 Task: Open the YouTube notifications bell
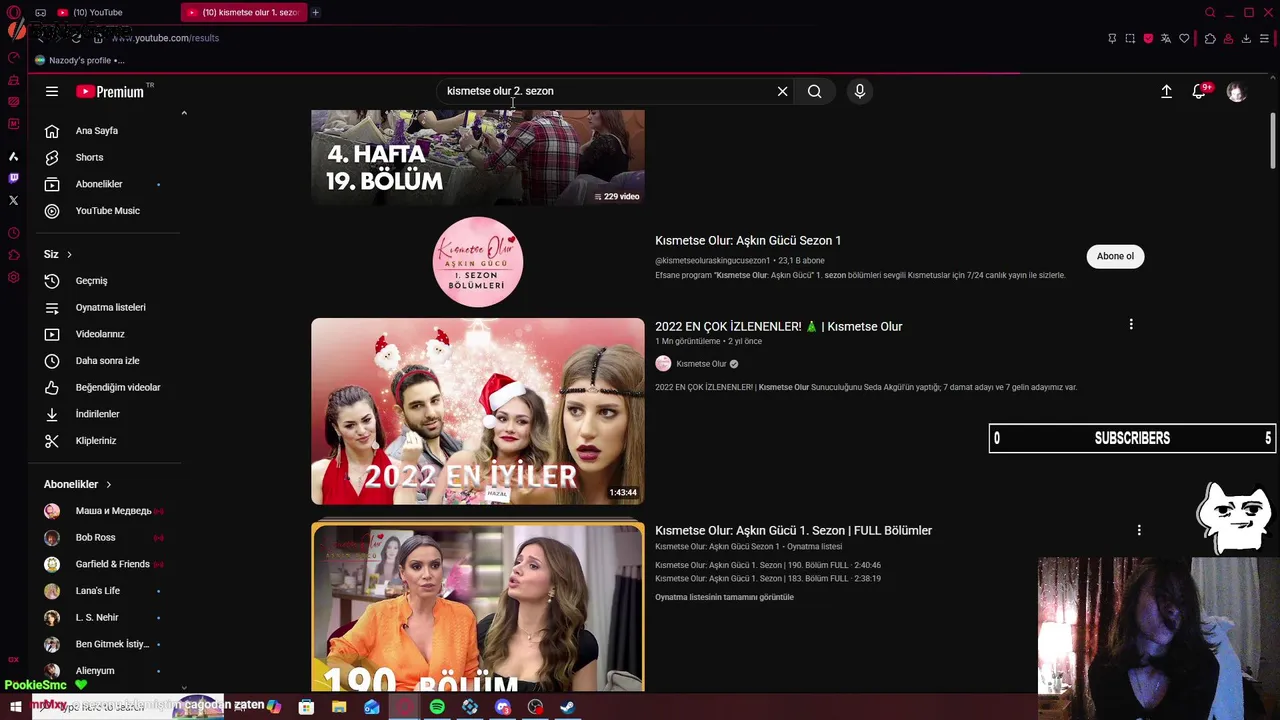click(x=1199, y=91)
